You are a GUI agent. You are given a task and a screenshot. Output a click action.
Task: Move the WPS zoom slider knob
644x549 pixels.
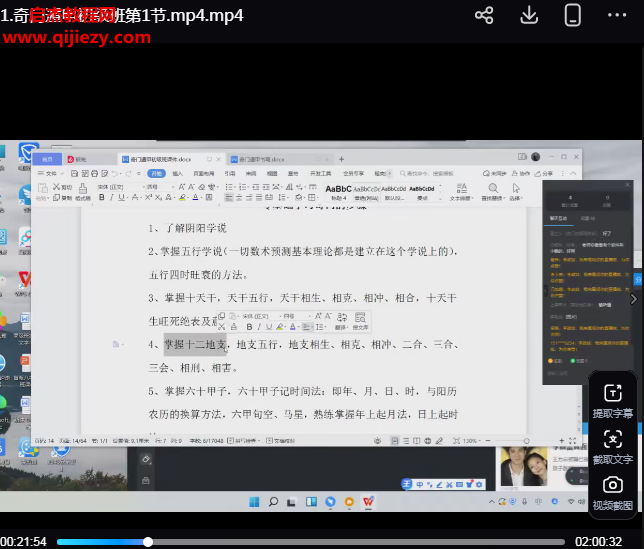point(526,441)
